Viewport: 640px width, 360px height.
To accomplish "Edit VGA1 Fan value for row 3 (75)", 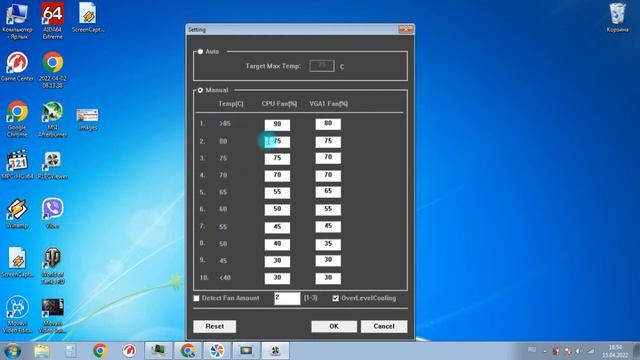I will tap(328, 158).
